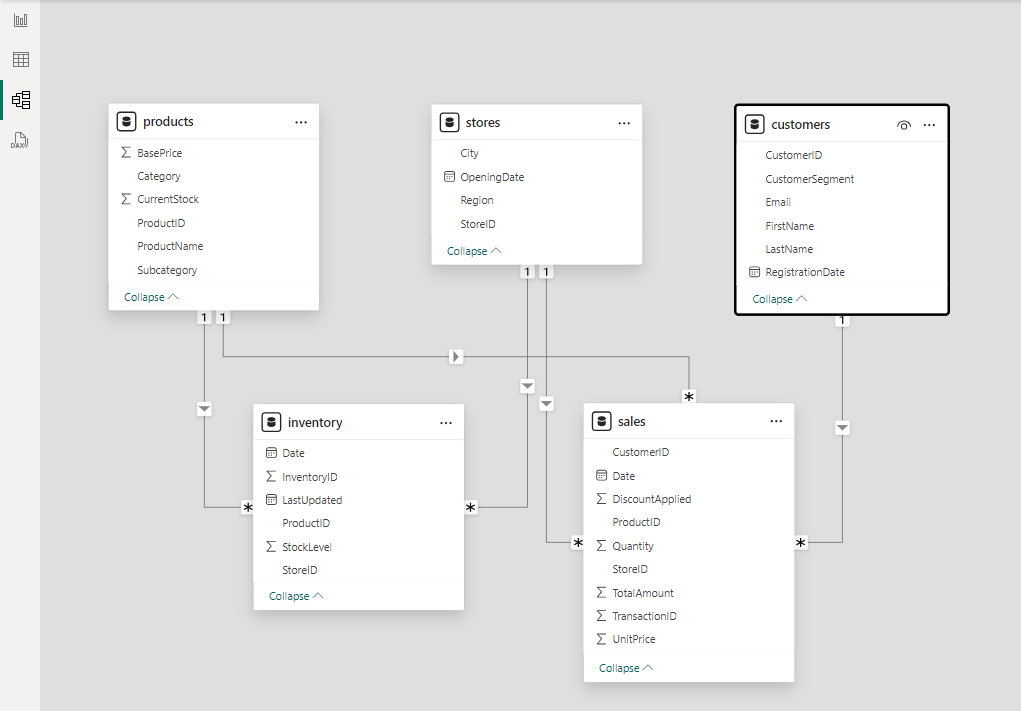Collapse the products table card
Viewport: 1021px width, 711px height.
tap(151, 297)
